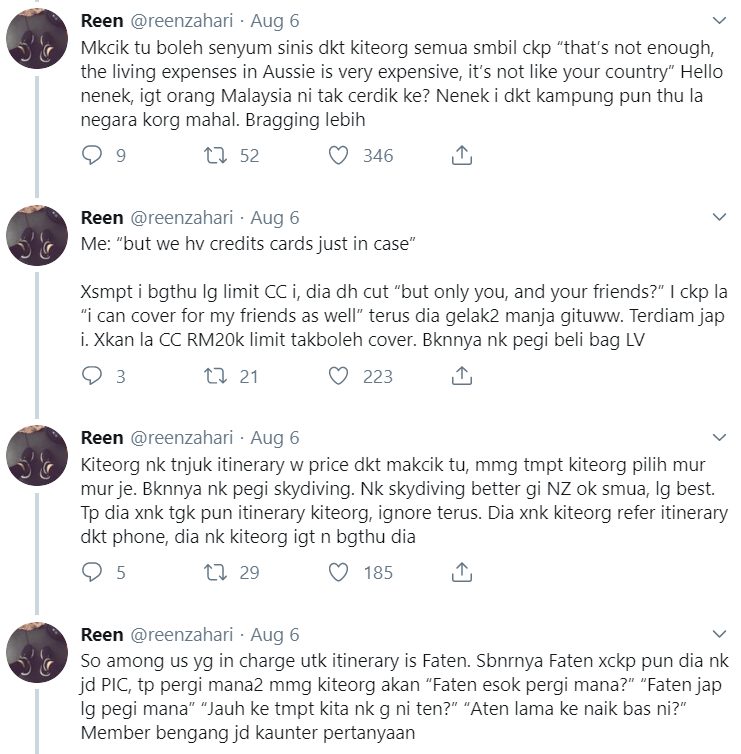
Task: Reply to the tweet with 9 replies
Action: point(91,155)
